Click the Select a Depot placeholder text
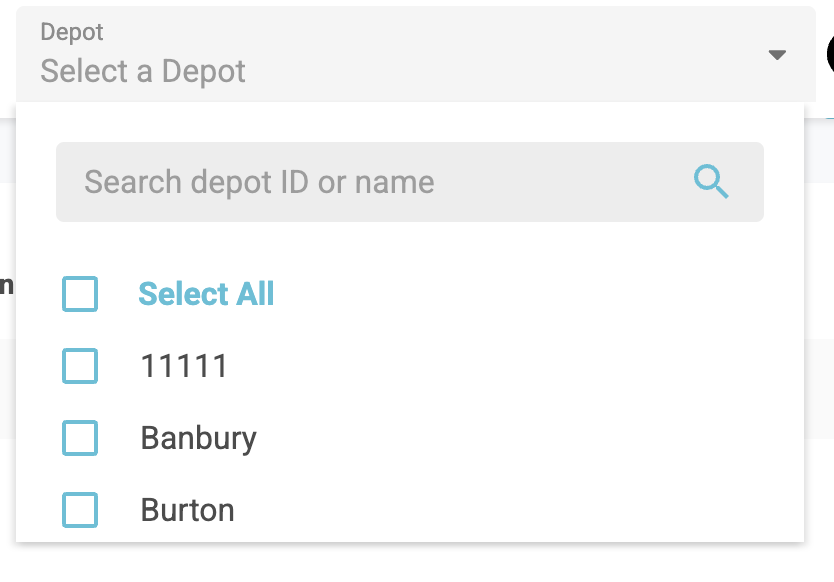The height and width of the screenshot is (582, 834). click(x=143, y=71)
